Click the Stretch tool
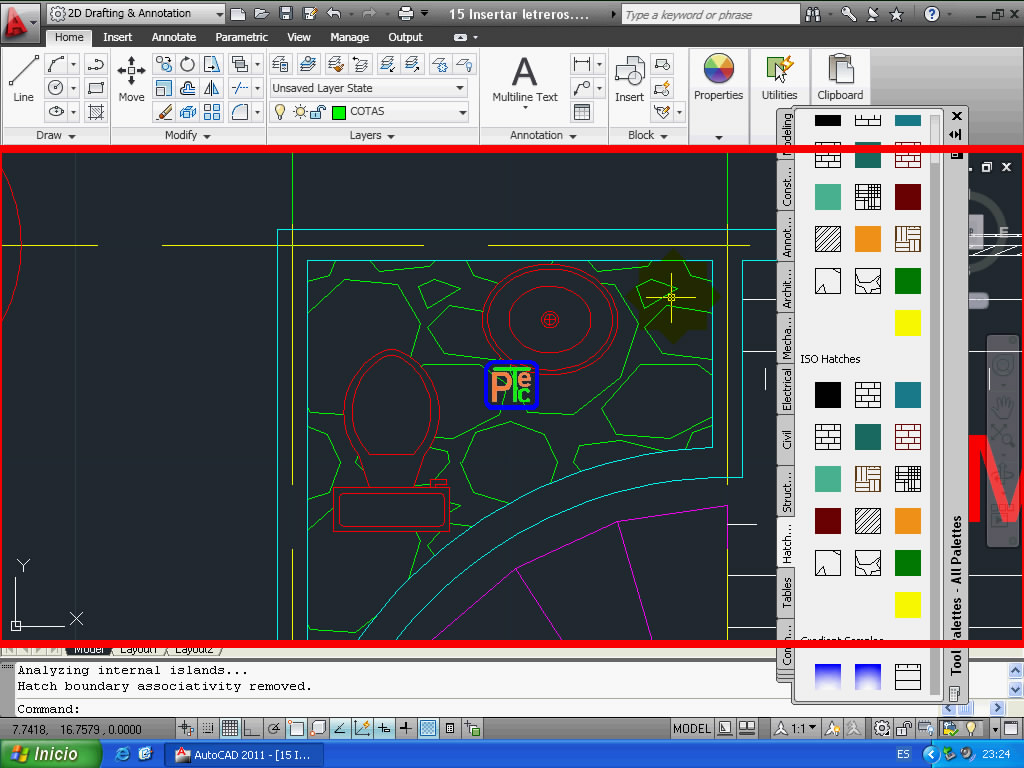This screenshot has width=1024, height=768. tap(212, 64)
